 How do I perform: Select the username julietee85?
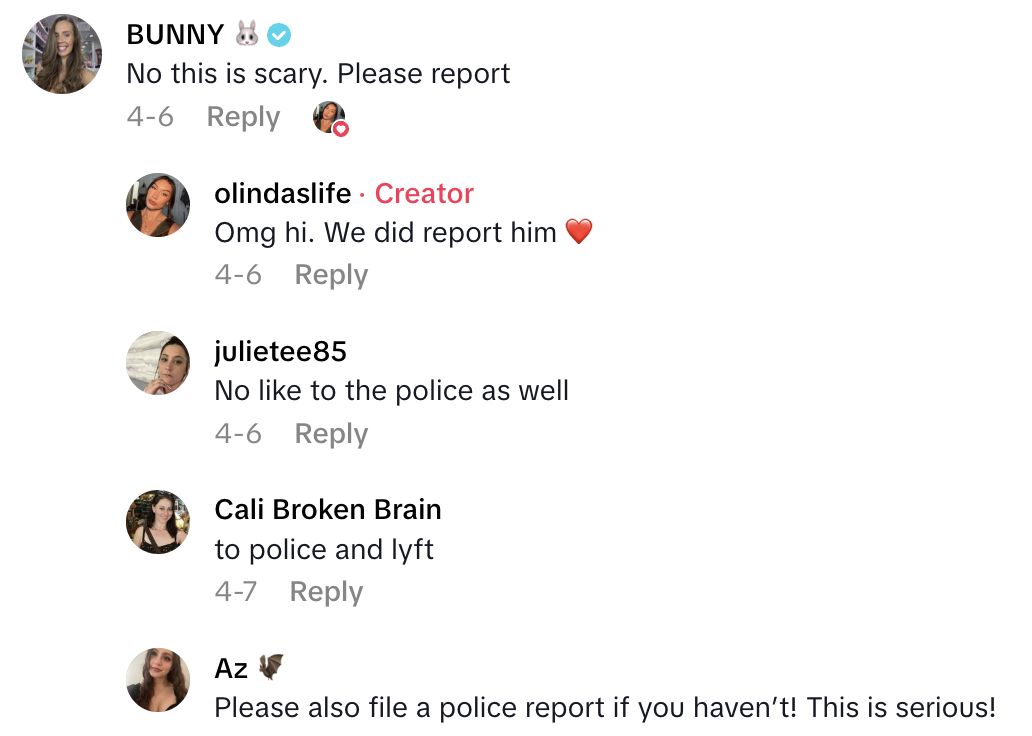point(281,351)
